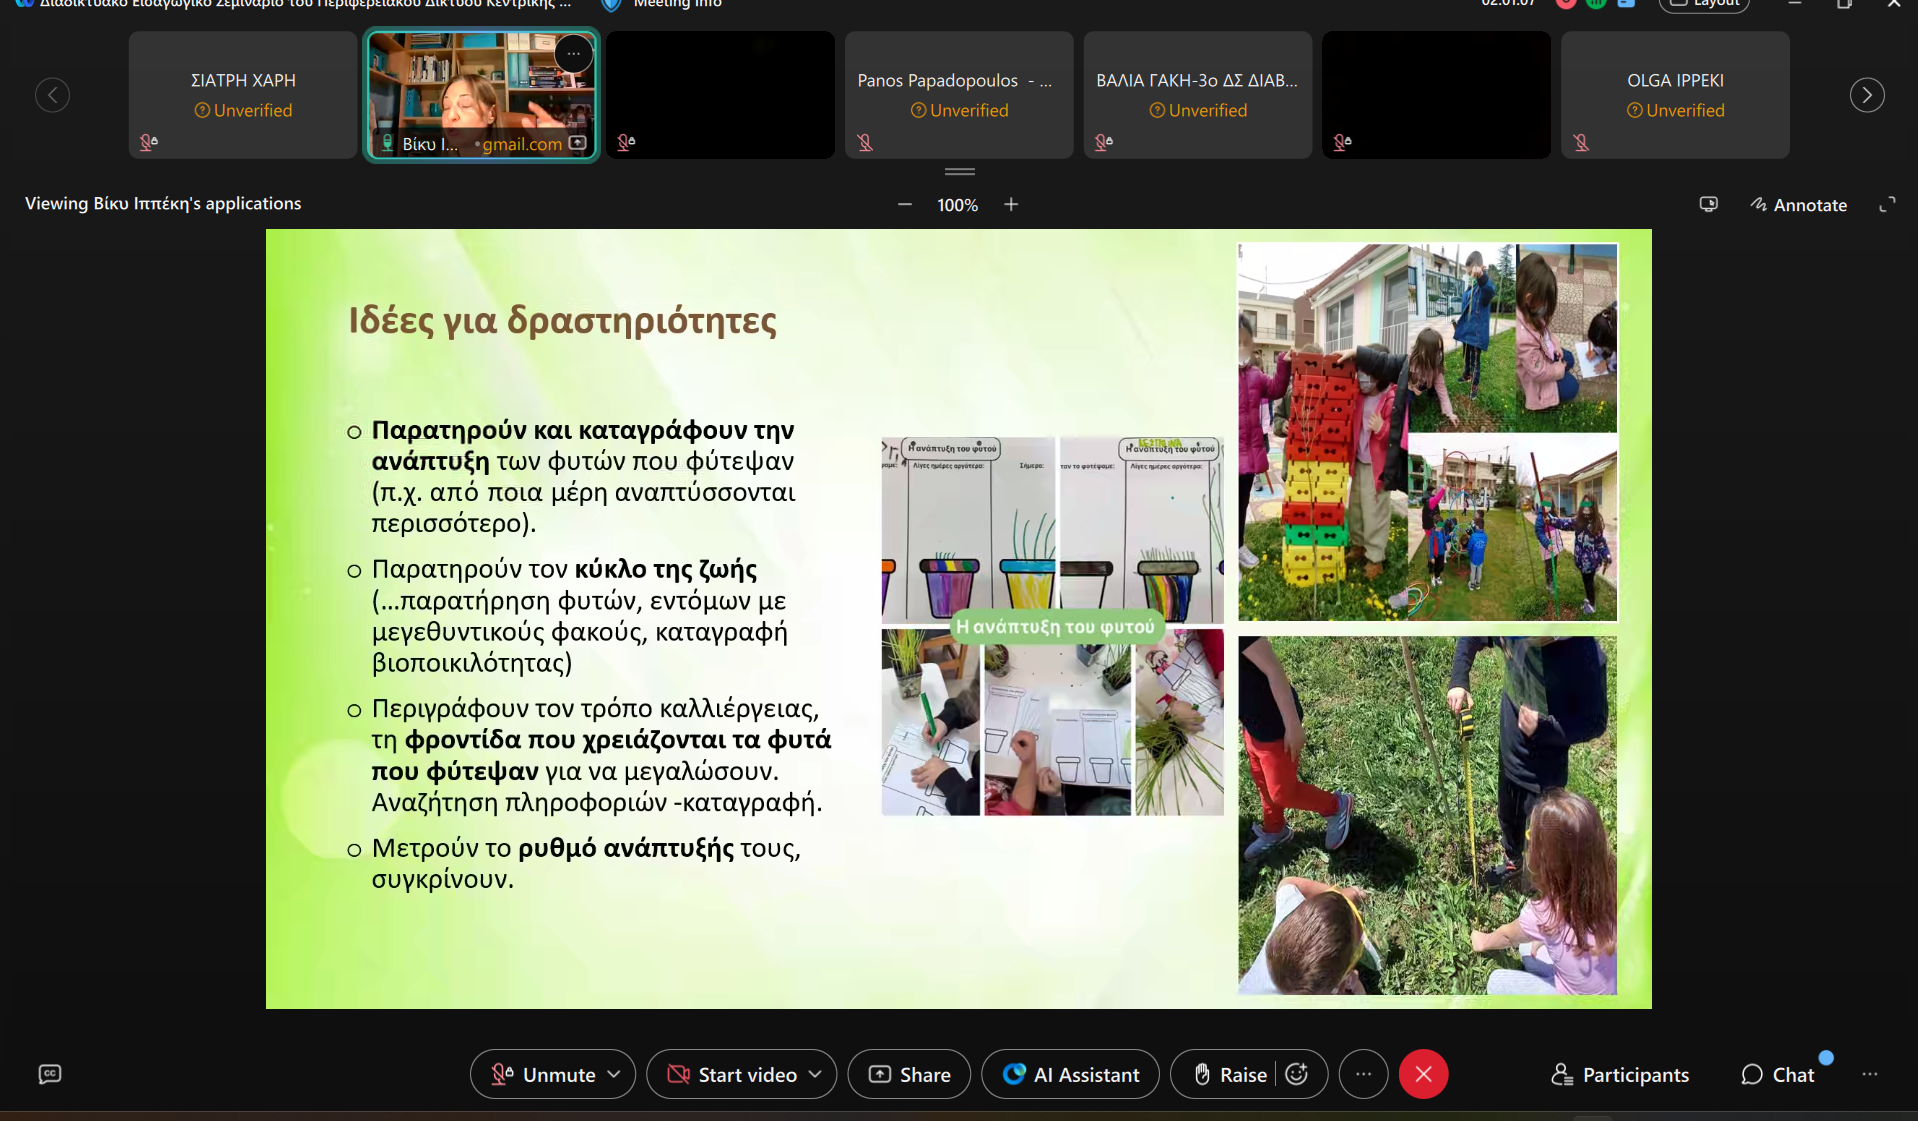Viewport: 1918px width, 1121px height.
Task: Open the Chat panel
Action: (1777, 1074)
